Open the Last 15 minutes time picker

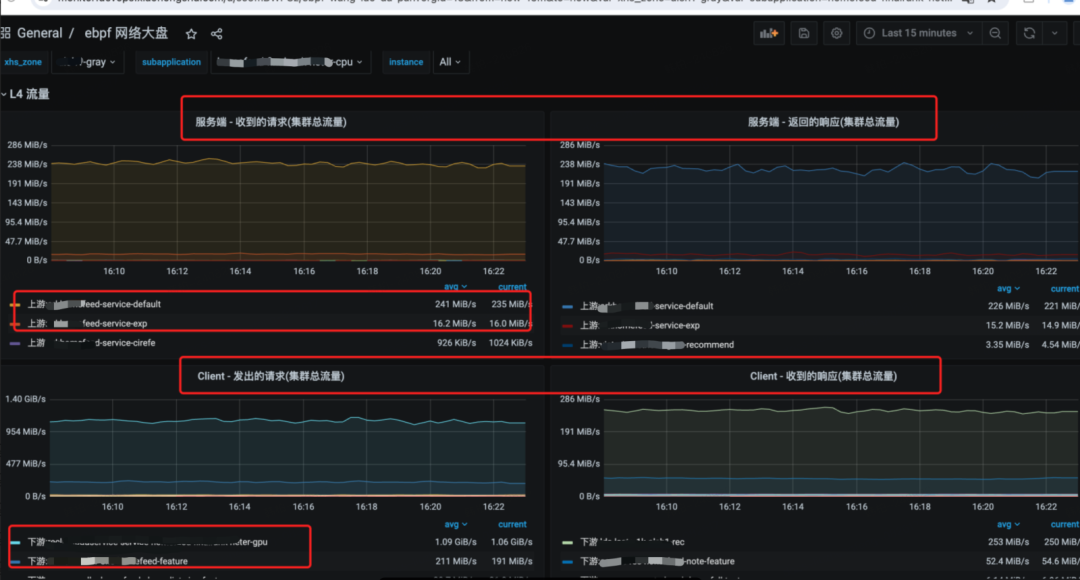pyautogui.click(x=919, y=33)
